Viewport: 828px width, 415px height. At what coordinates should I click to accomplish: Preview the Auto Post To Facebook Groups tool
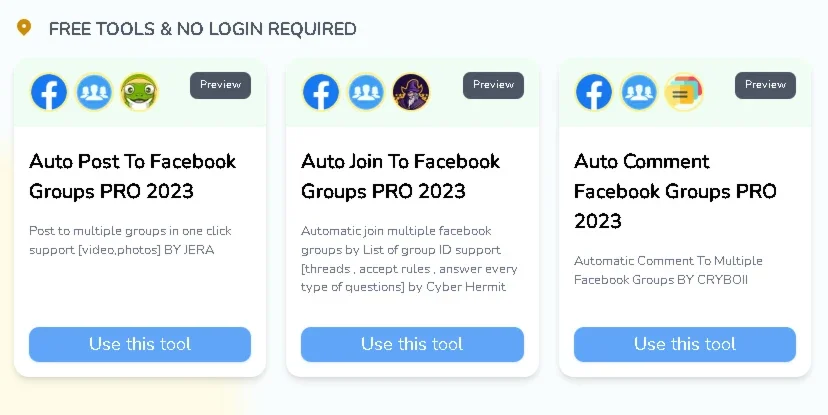click(x=220, y=85)
